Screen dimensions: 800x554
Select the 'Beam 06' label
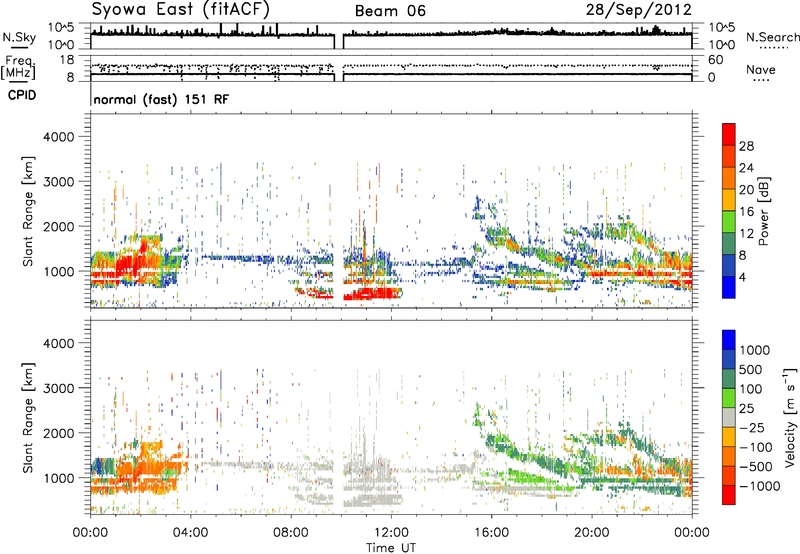click(x=390, y=11)
